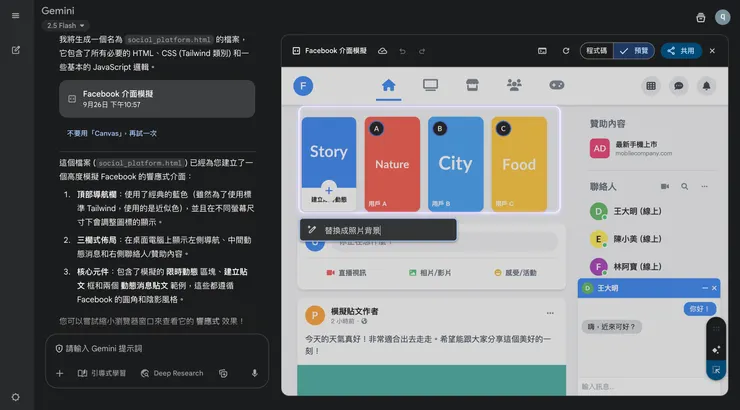The width and height of the screenshot is (740, 410).
Task: Select contact 陳小美 (線上)
Action: point(626,239)
